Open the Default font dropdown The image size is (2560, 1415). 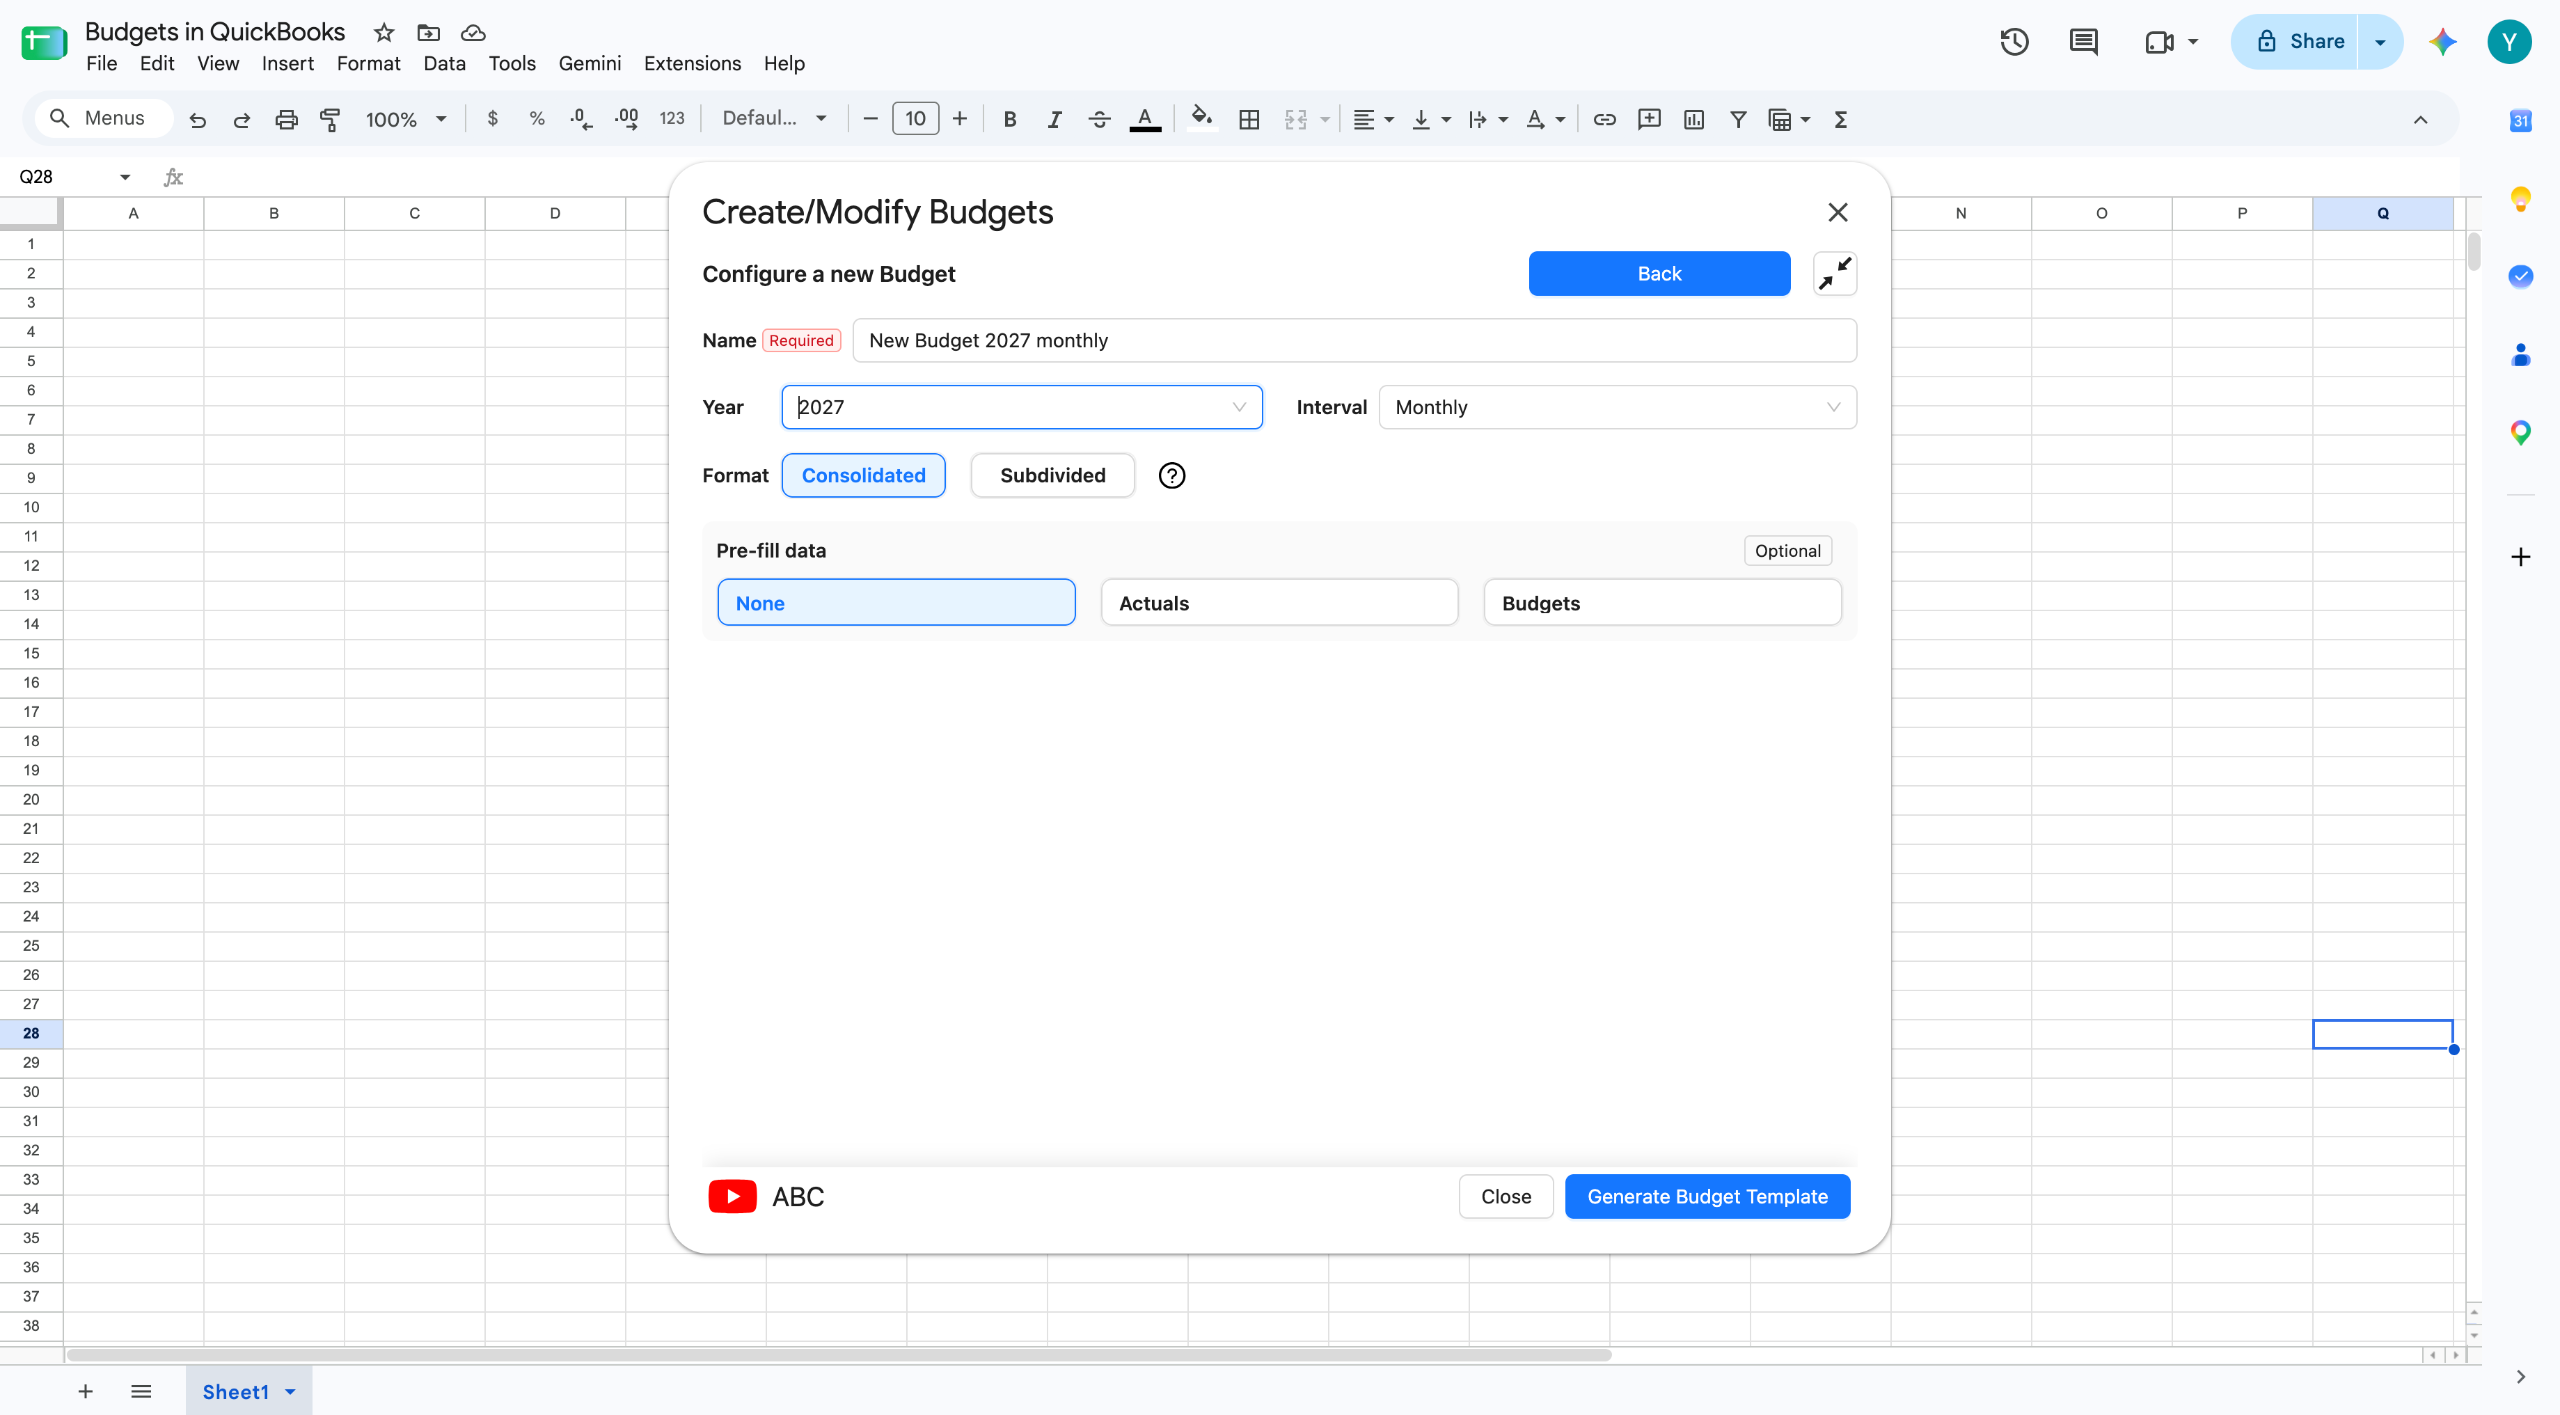coord(775,119)
